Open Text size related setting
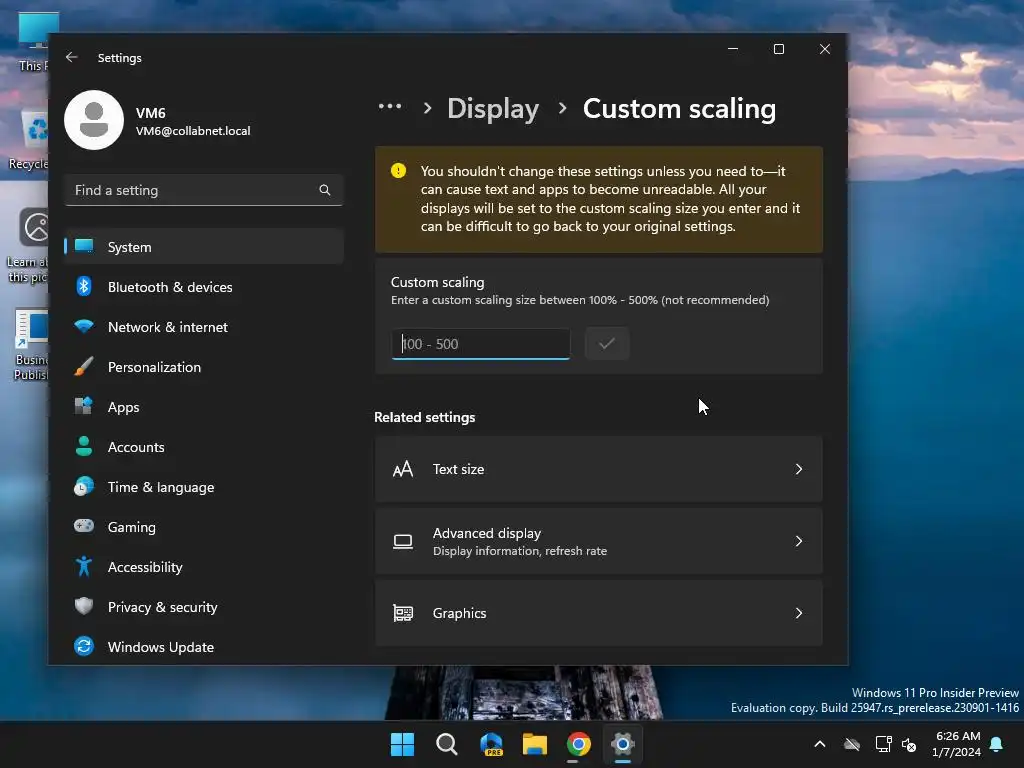The height and width of the screenshot is (768, 1024). pyautogui.click(x=599, y=469)
